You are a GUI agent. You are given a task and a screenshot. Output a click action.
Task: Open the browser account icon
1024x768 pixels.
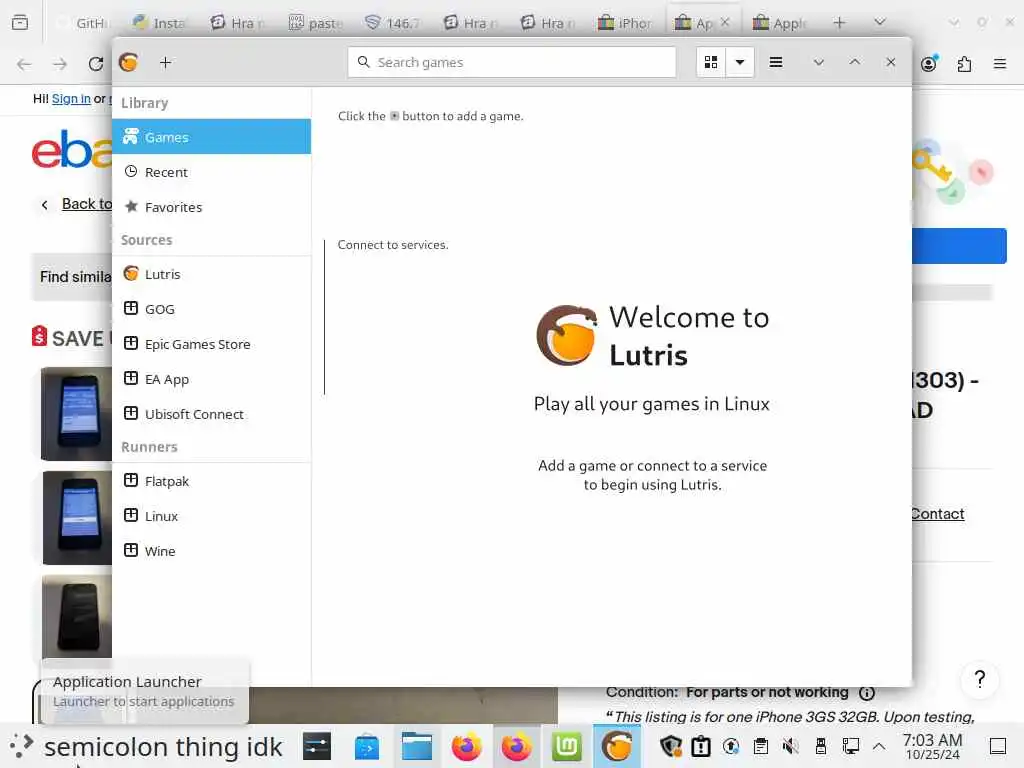point(929,63)
